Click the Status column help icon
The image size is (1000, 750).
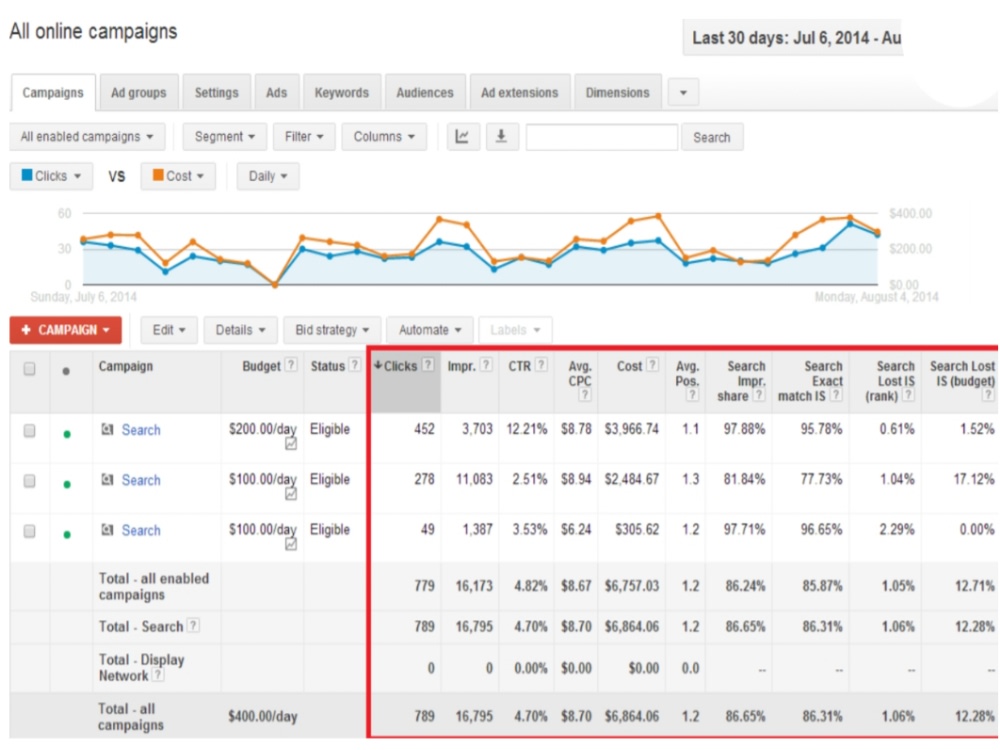coord(355,365)
